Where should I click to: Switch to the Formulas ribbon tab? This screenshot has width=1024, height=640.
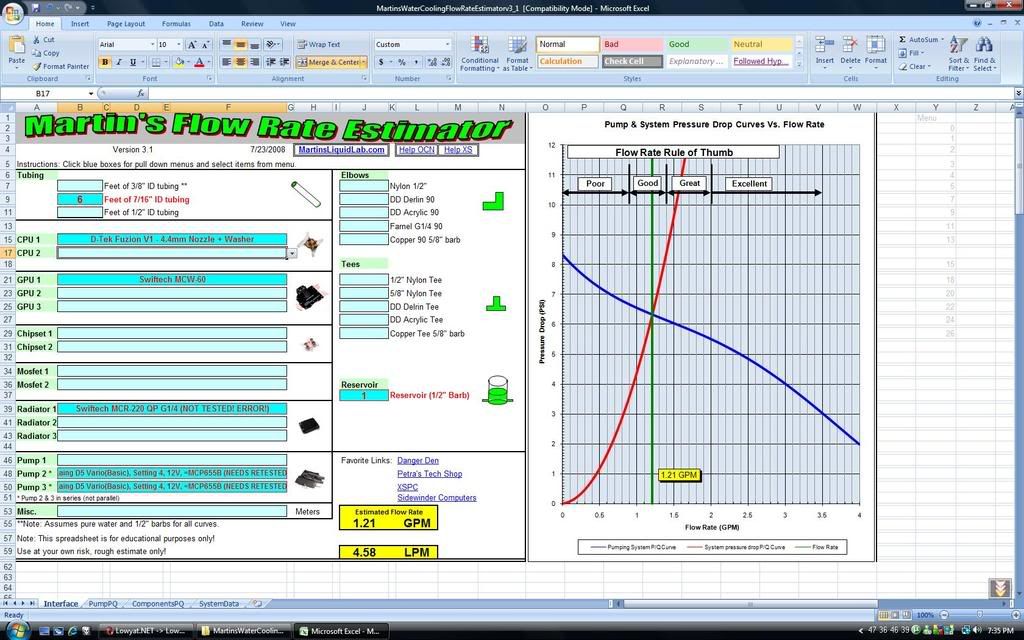point(176,23)
